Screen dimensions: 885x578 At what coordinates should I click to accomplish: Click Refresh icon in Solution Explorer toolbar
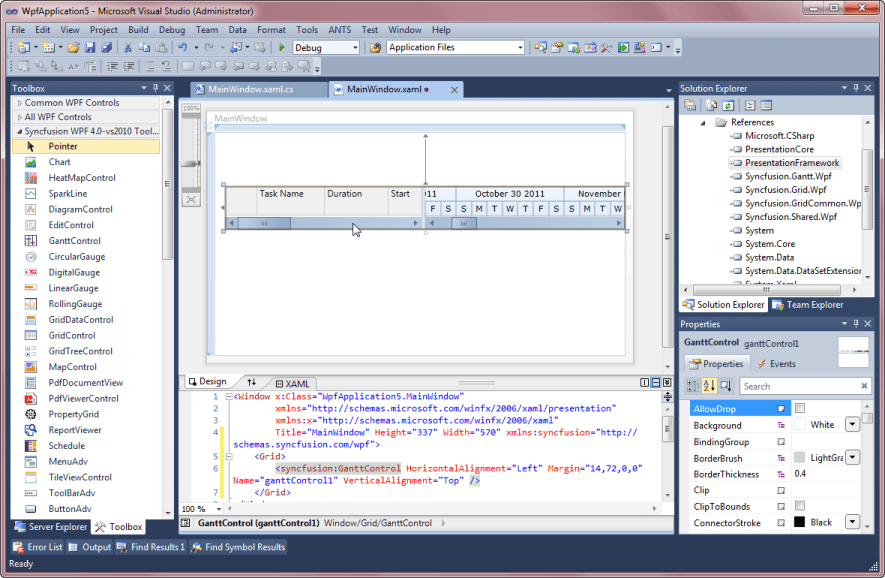[728, 106]
